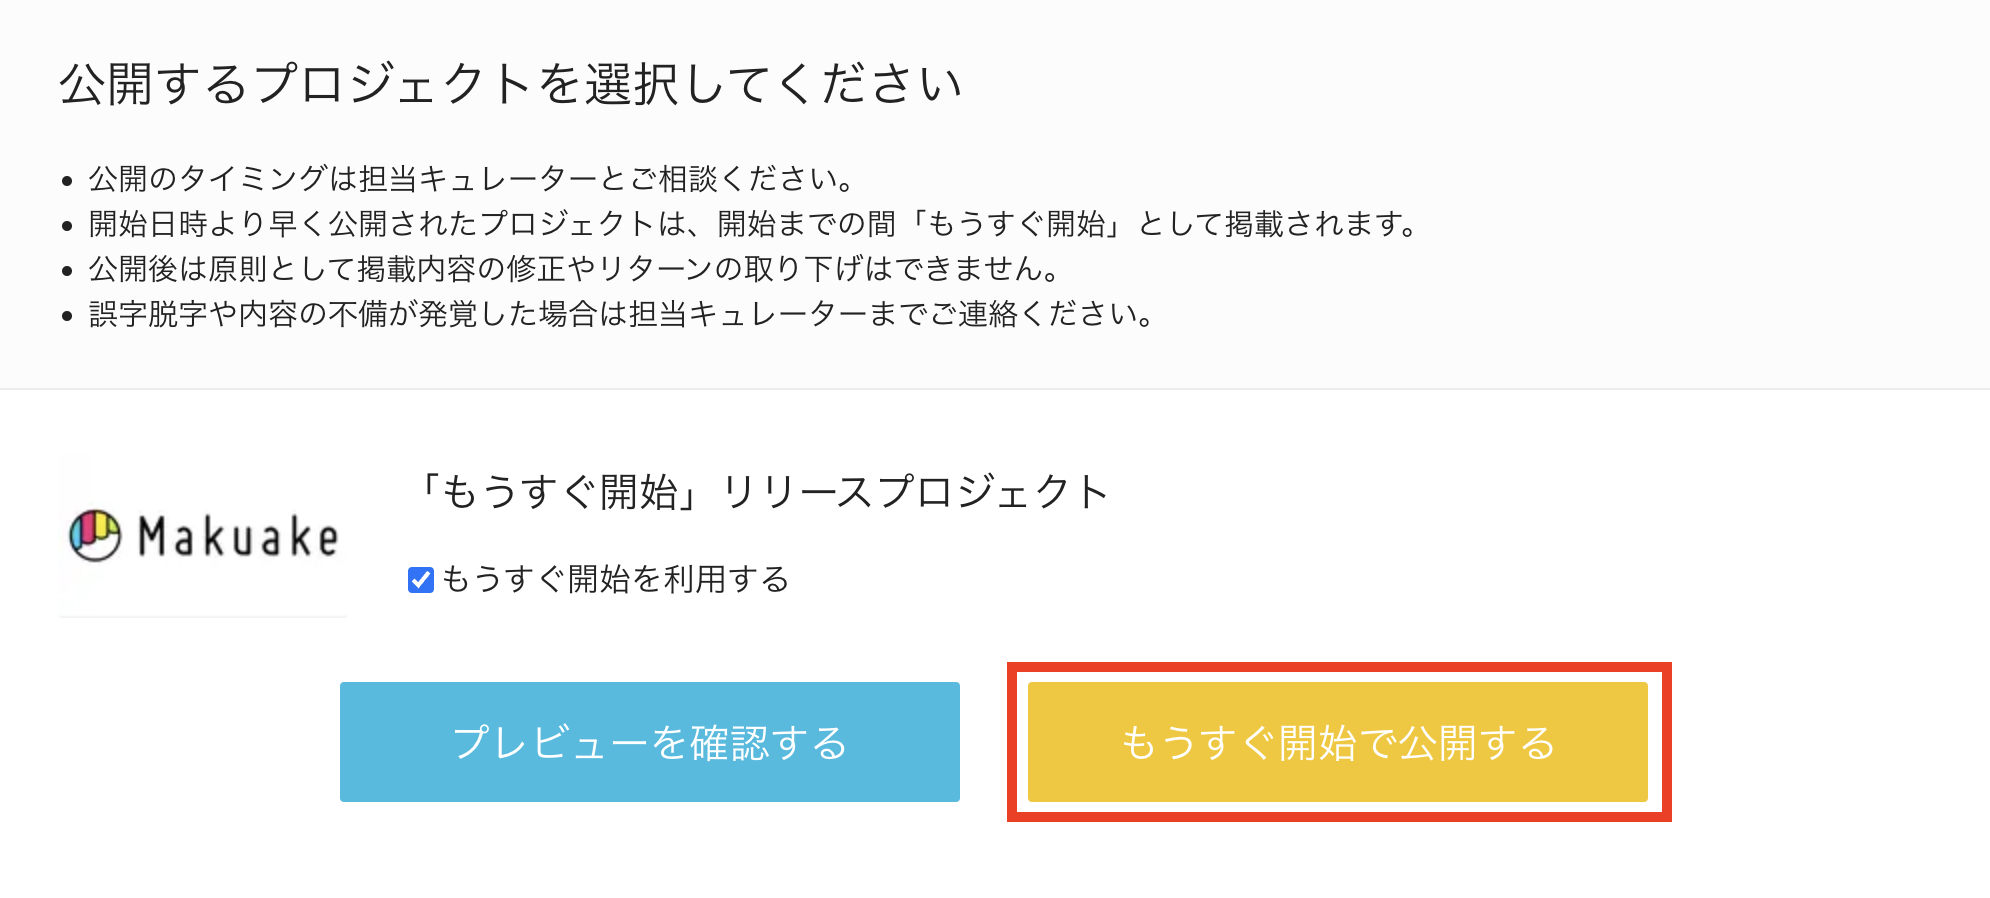Click the first bullet dot before 公開のタイミング
Screen dimensions: 1990x898
point(67,181)
